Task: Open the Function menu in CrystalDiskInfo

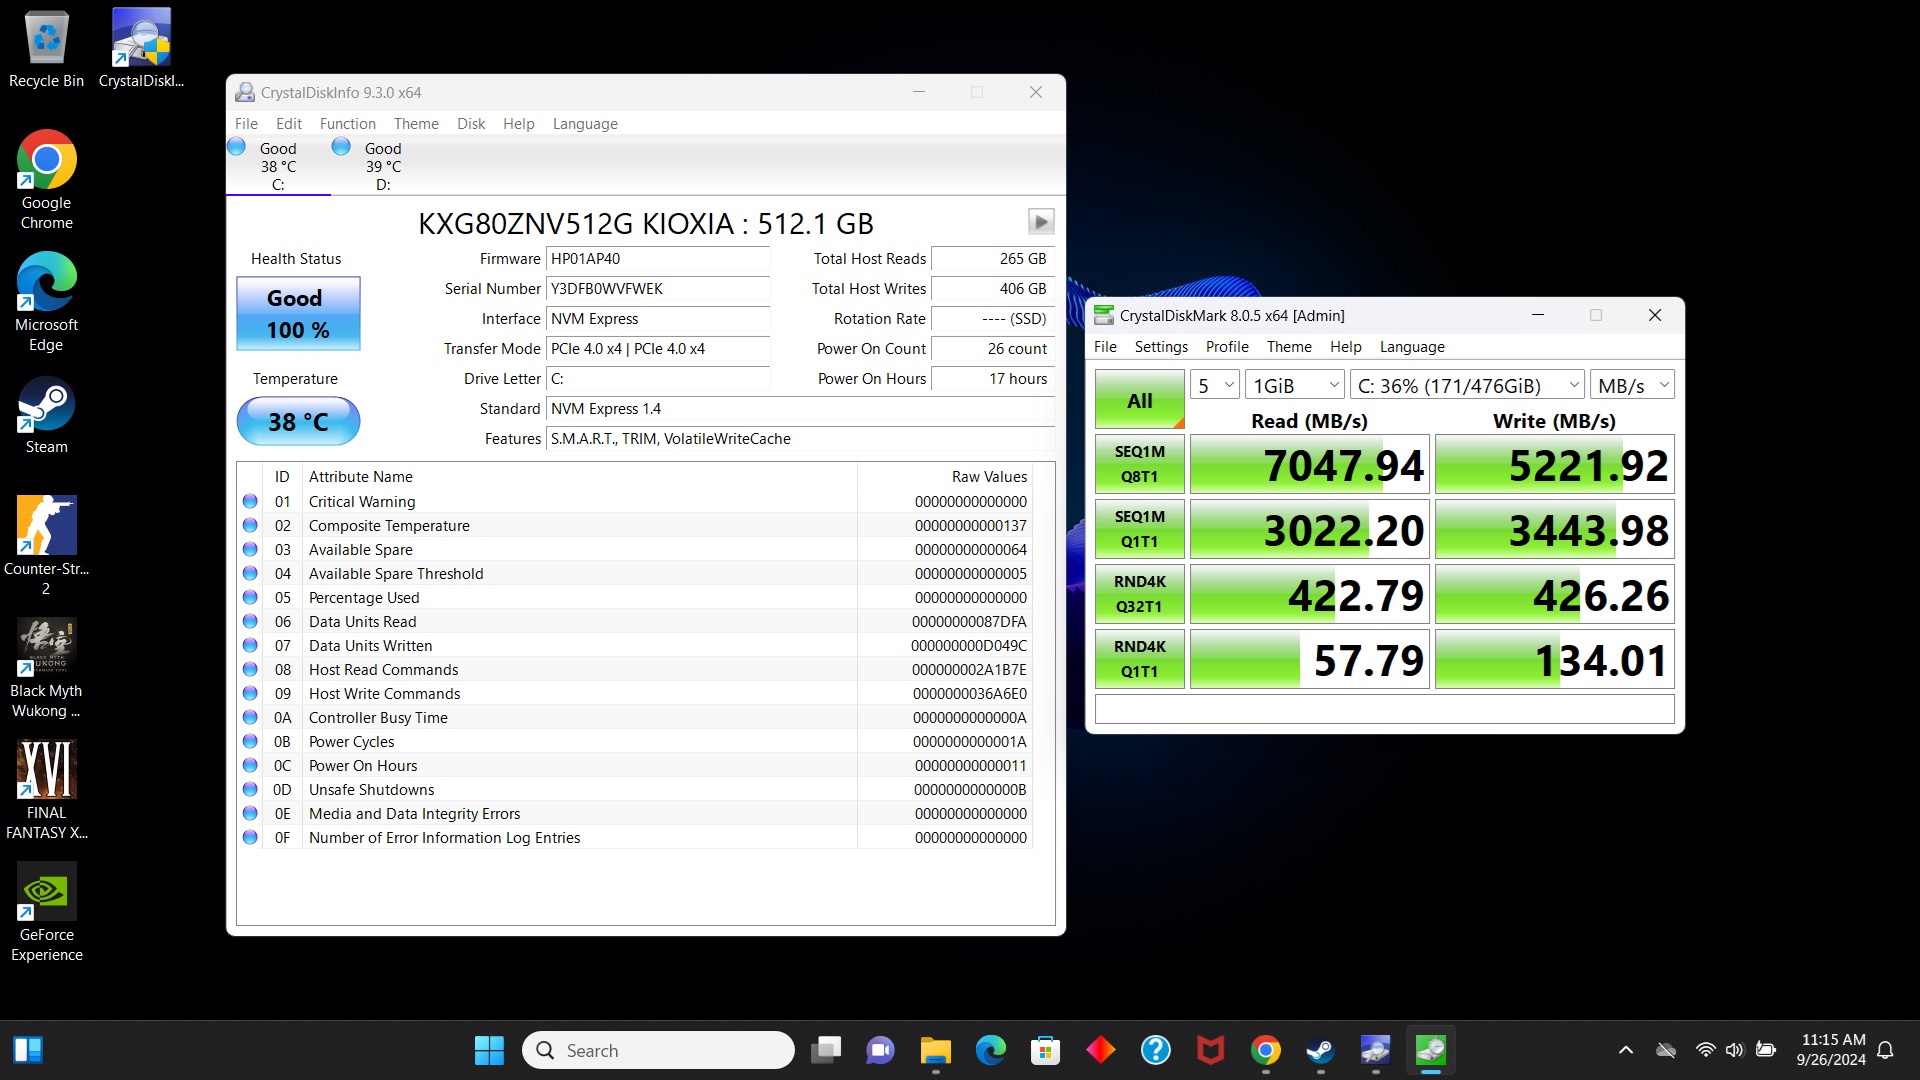Action: pyautogui.click(x=348, y=124)
